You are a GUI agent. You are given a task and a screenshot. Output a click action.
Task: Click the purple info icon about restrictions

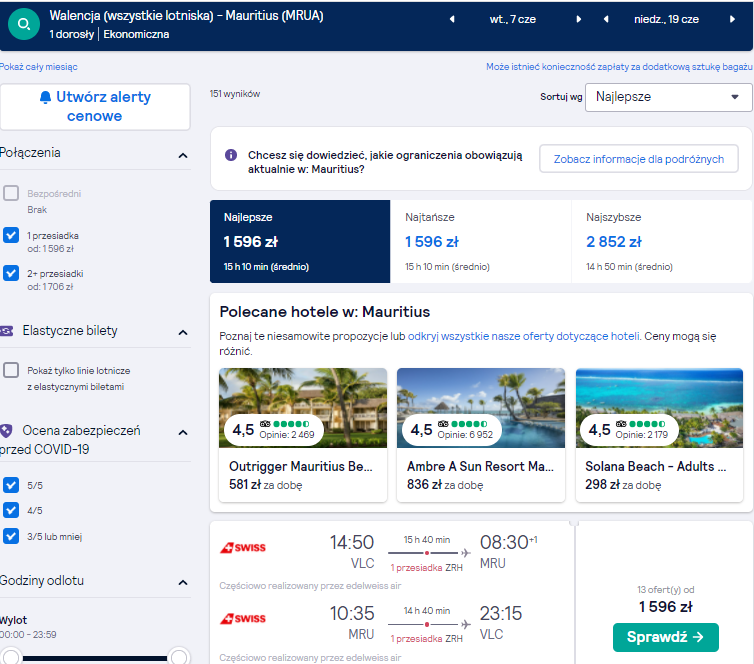(231, 155)
